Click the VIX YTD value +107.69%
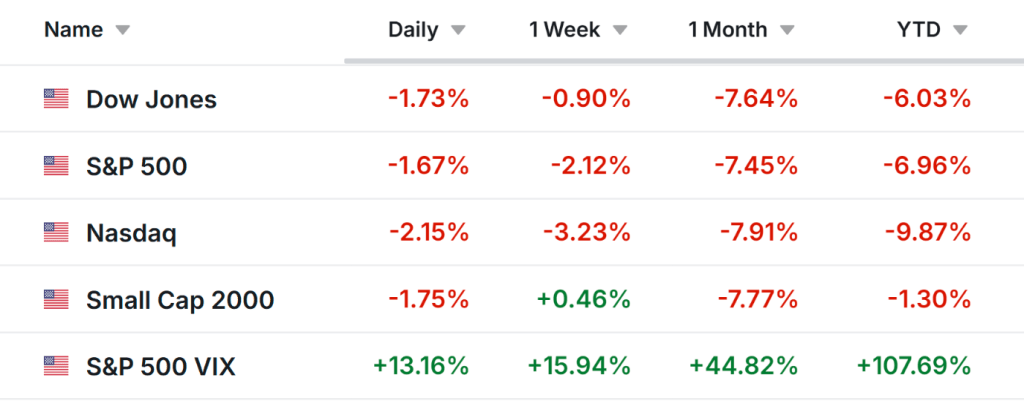 914,367
